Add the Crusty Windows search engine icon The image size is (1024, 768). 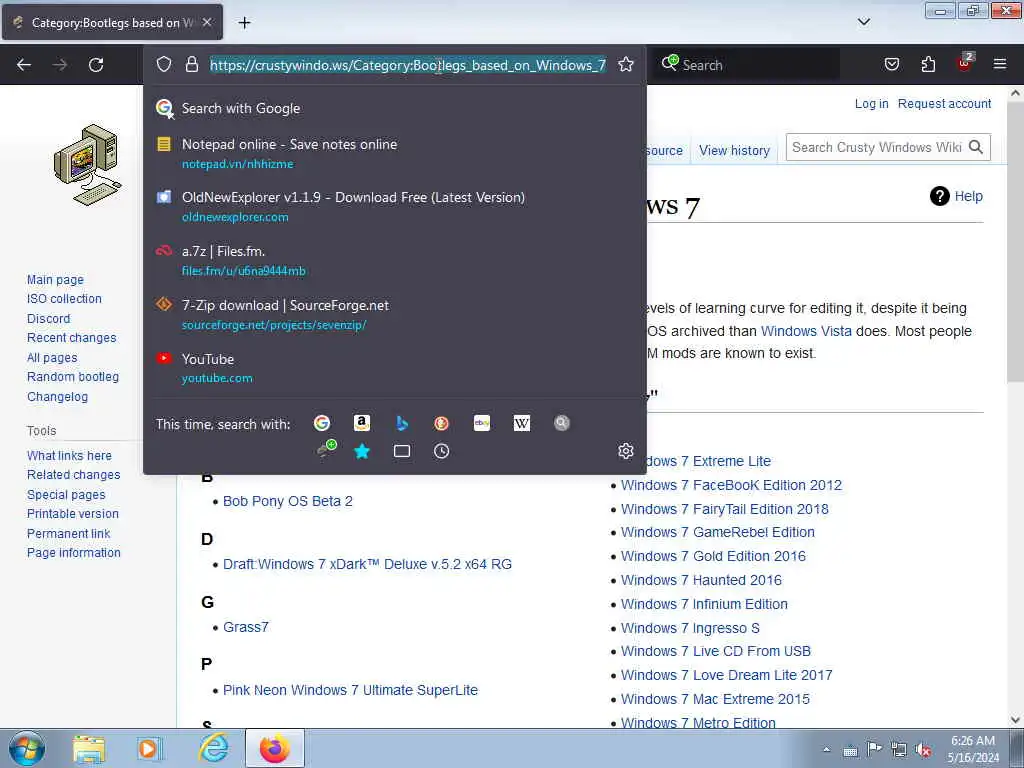[326, 449]
